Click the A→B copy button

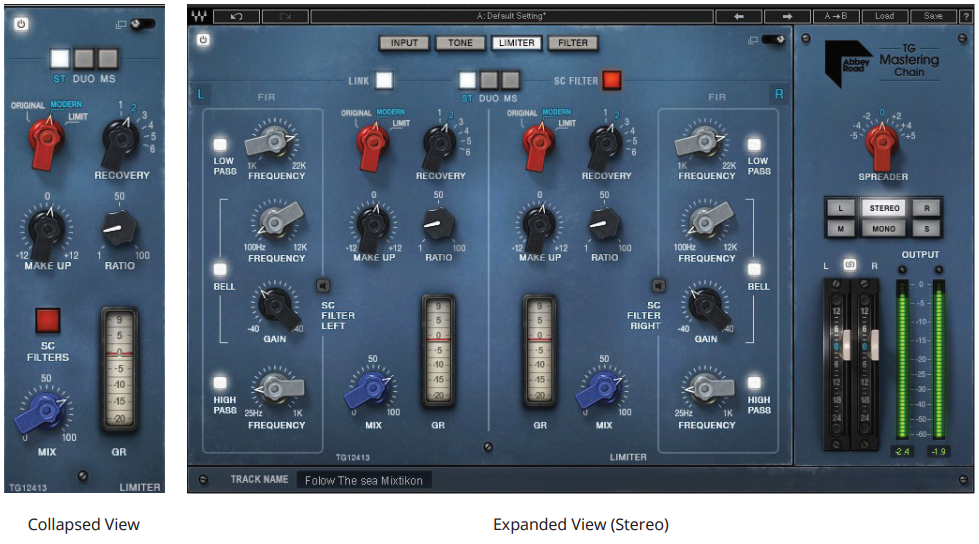[x=836, y=16]
